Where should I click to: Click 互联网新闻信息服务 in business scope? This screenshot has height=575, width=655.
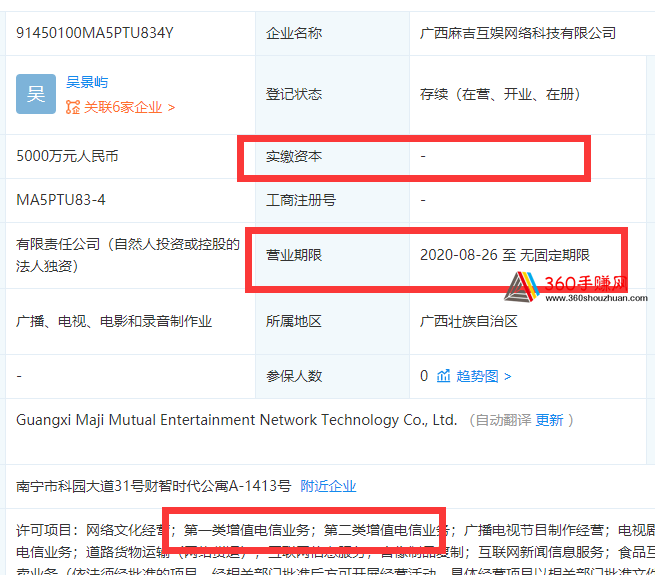coord(541,552)
